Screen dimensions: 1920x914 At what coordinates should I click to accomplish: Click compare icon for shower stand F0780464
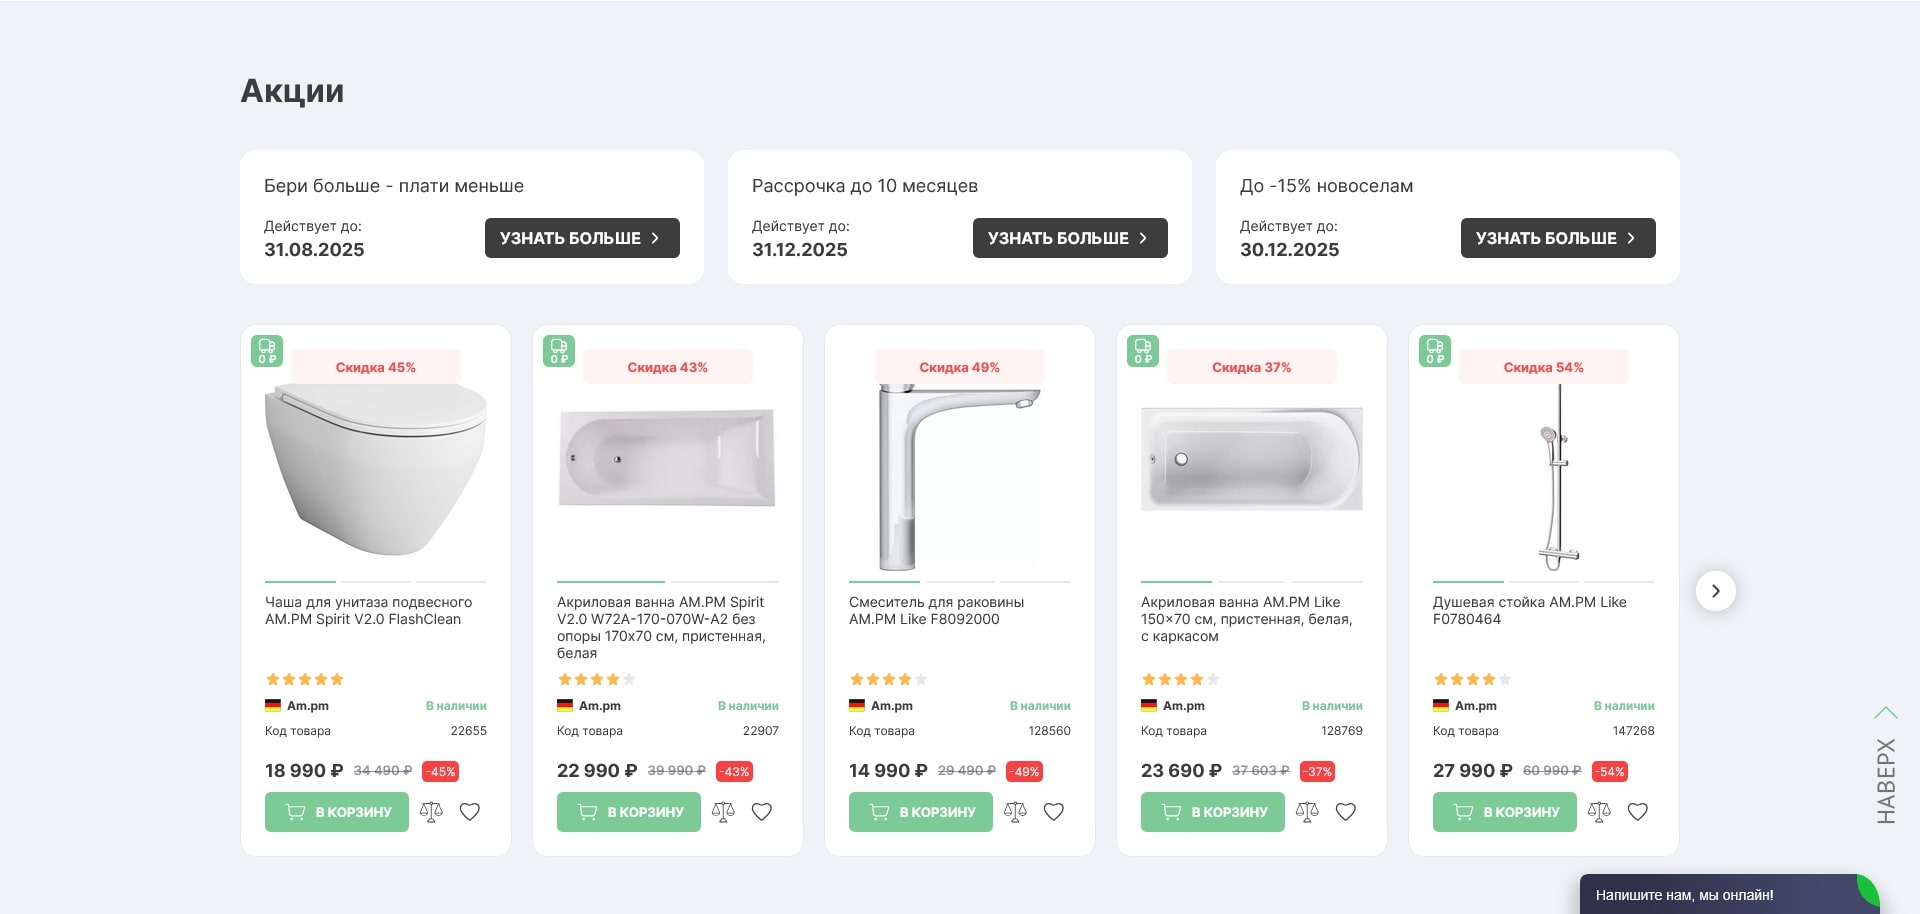point(1599,812)
